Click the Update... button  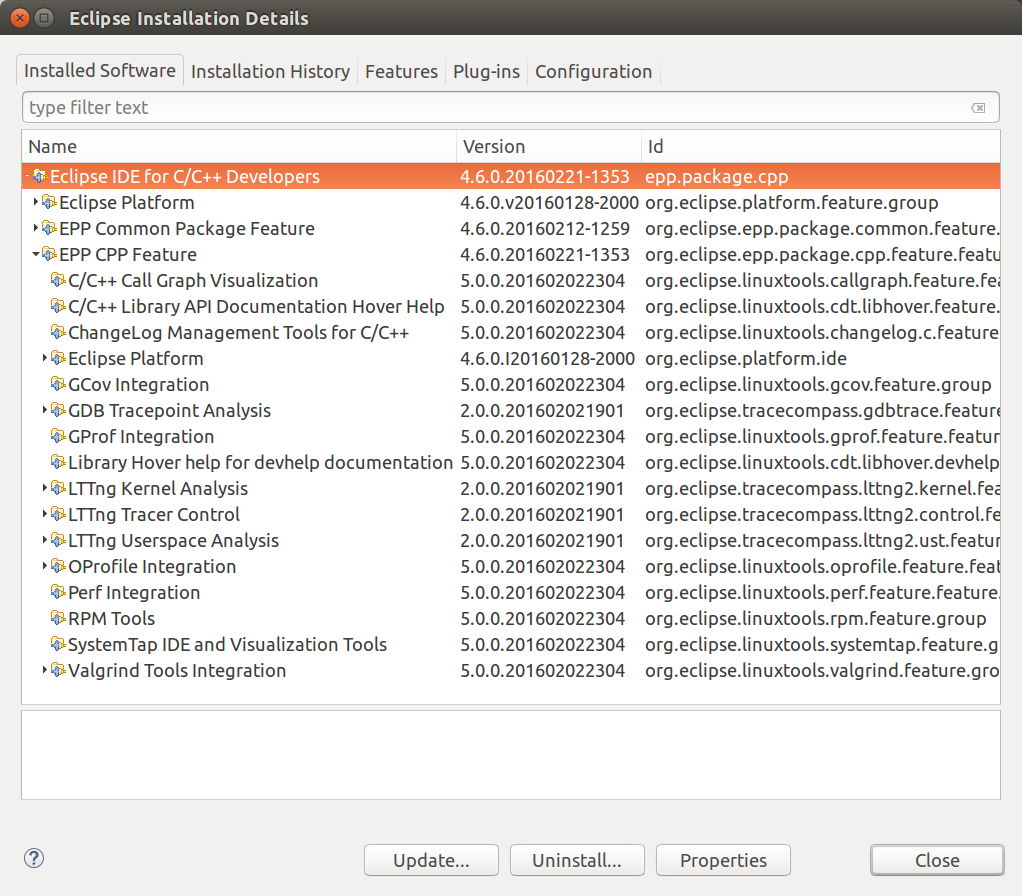click(x=431, y=860)
